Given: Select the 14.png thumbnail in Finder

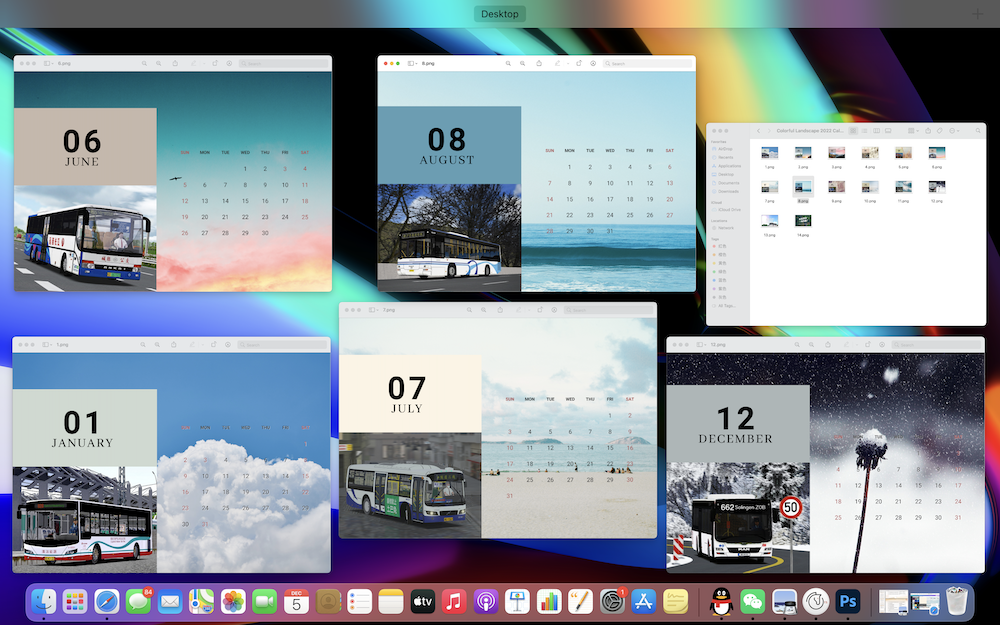Looking at the screenshot, I should [x=803, y=221].
